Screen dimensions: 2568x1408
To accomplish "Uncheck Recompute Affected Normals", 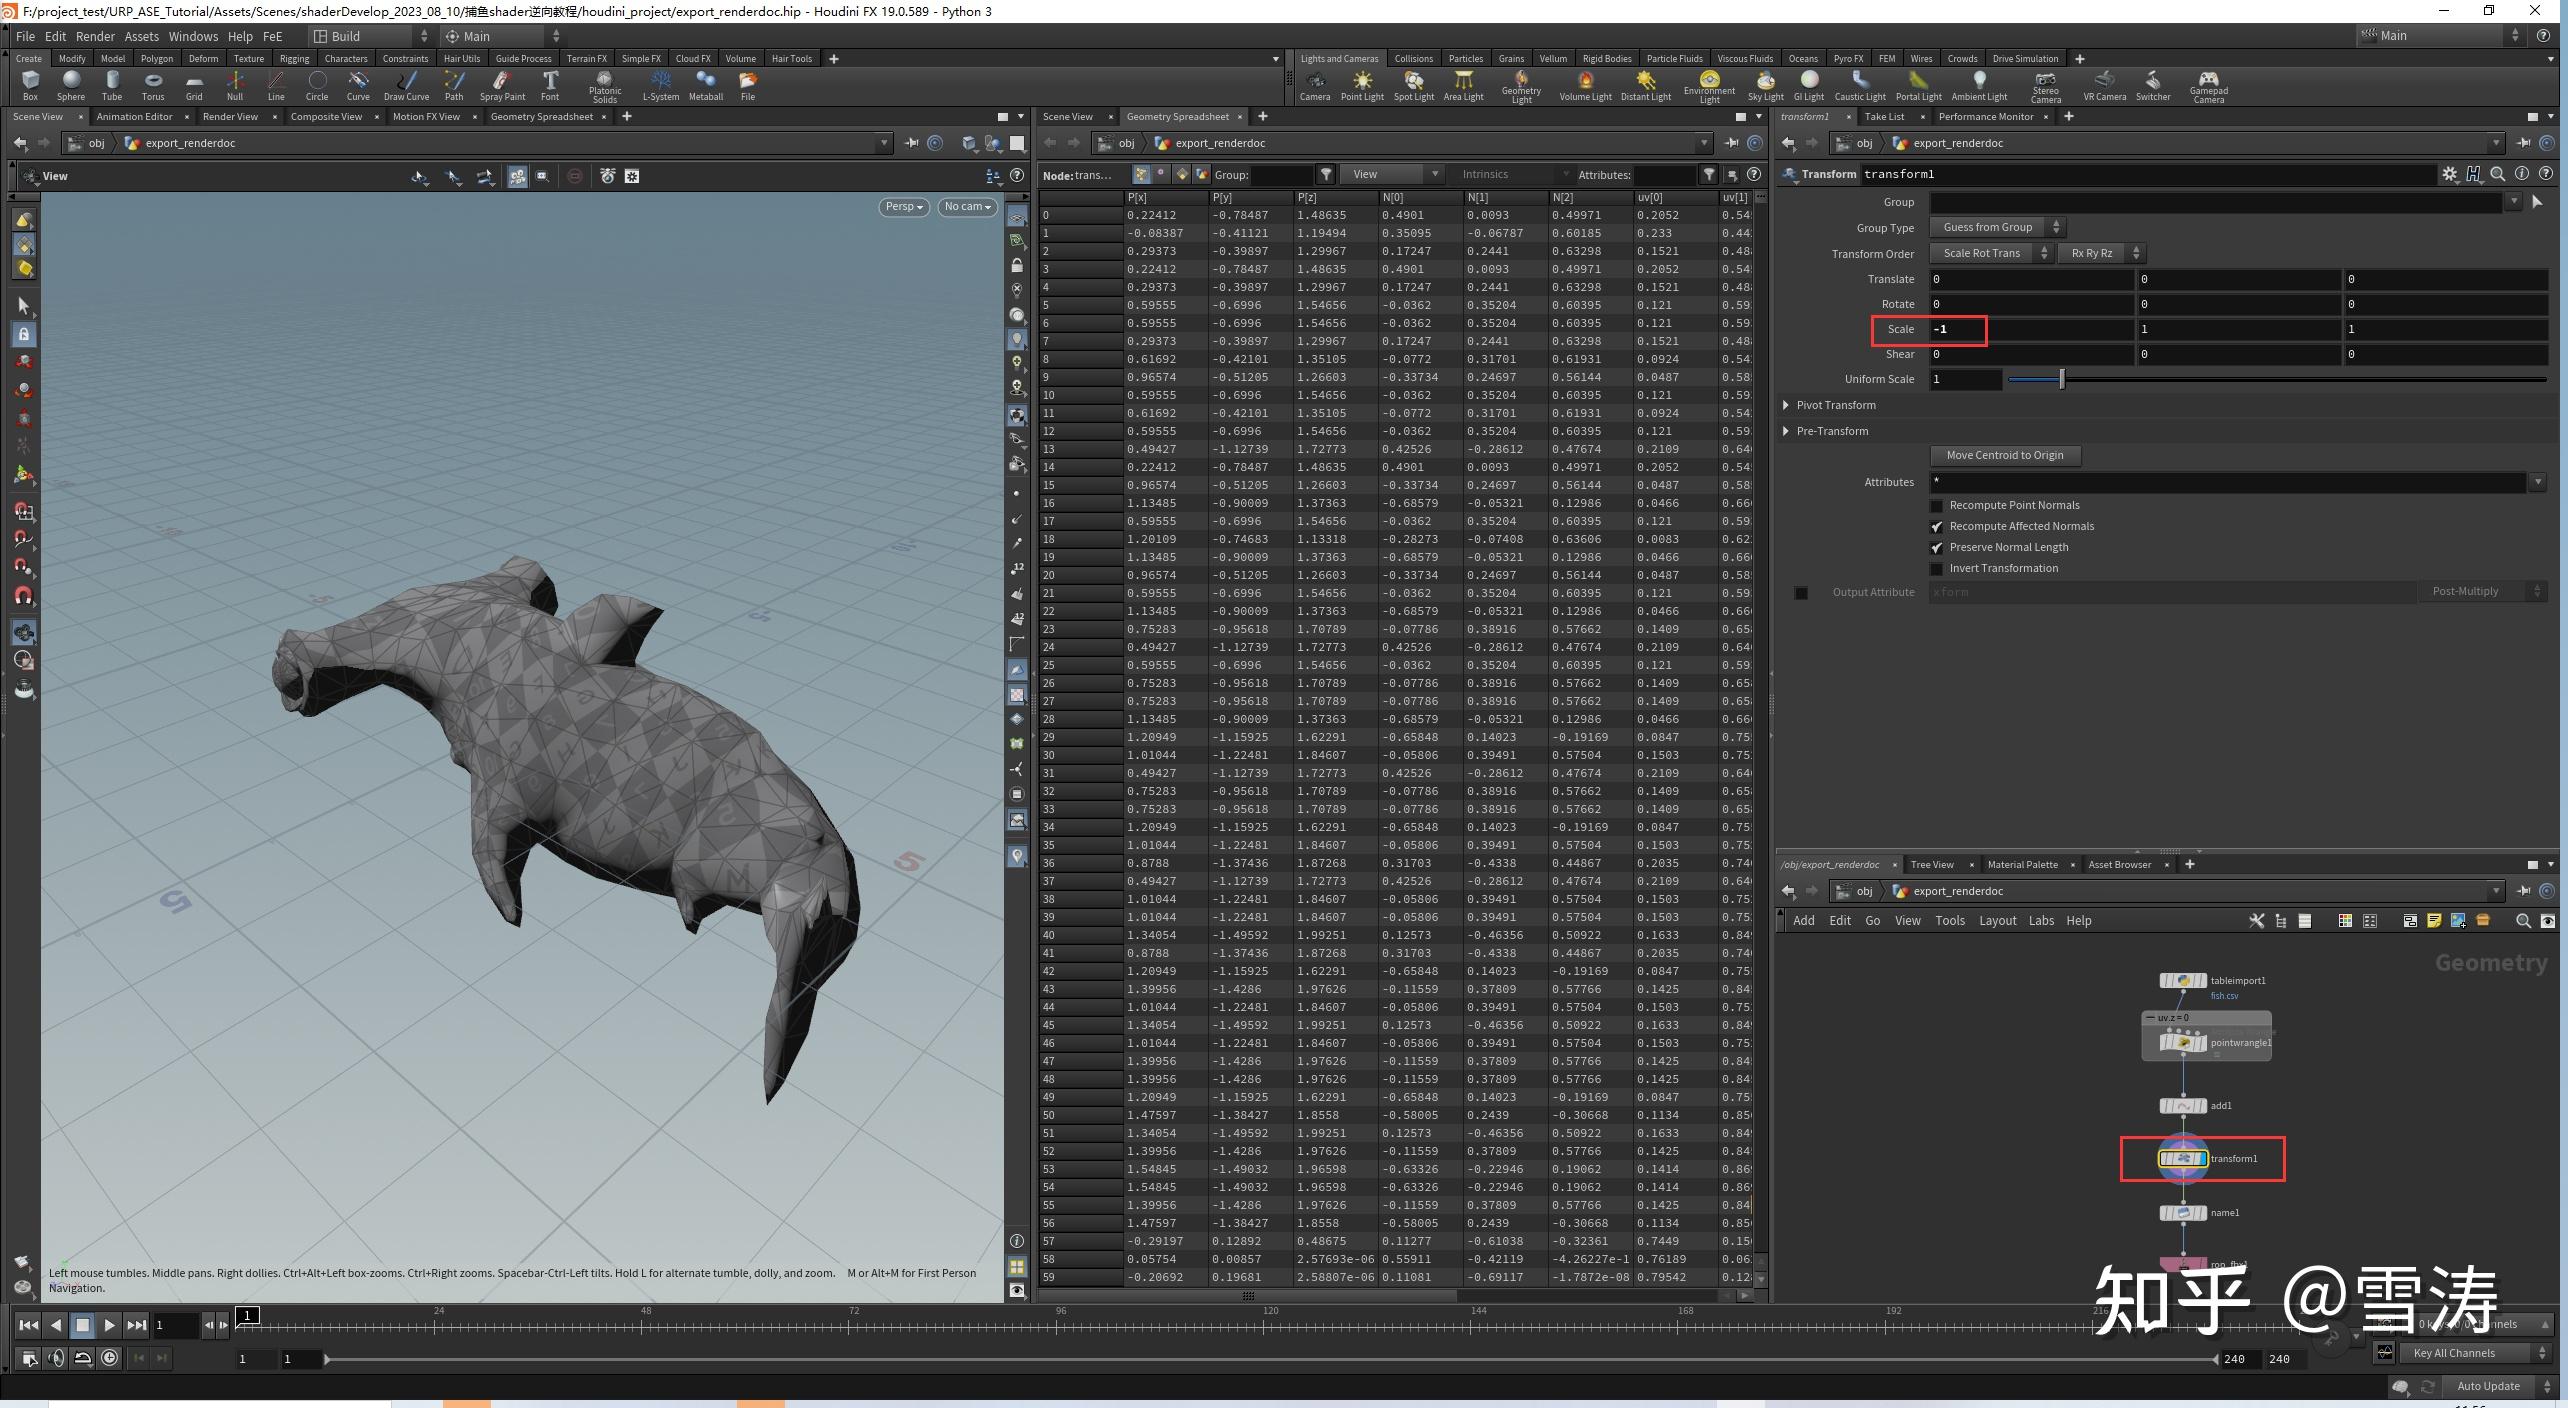I will coord(1937,526).
